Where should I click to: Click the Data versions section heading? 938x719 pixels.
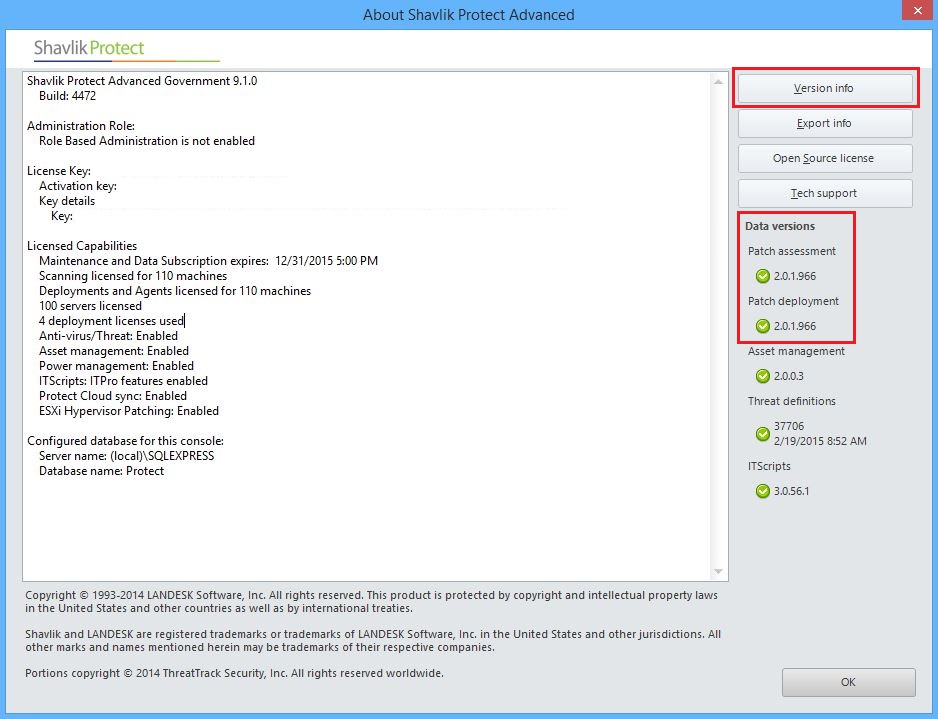[779, 226]
